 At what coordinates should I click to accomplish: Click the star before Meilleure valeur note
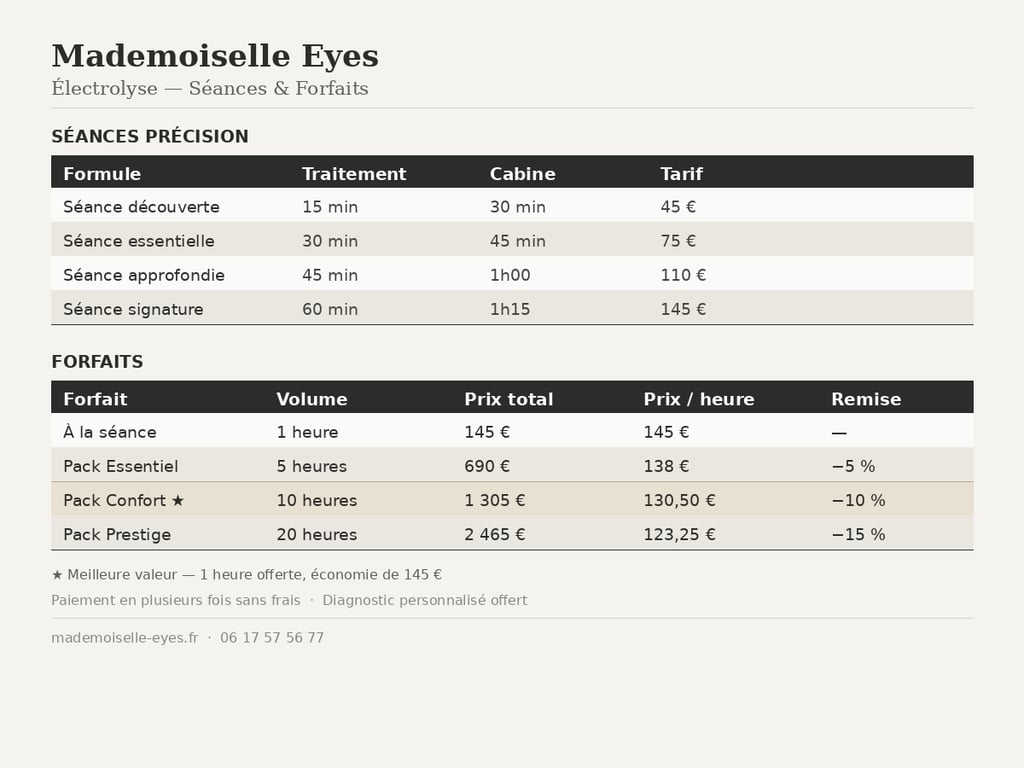pyautogui.click(x=57, y=575)
